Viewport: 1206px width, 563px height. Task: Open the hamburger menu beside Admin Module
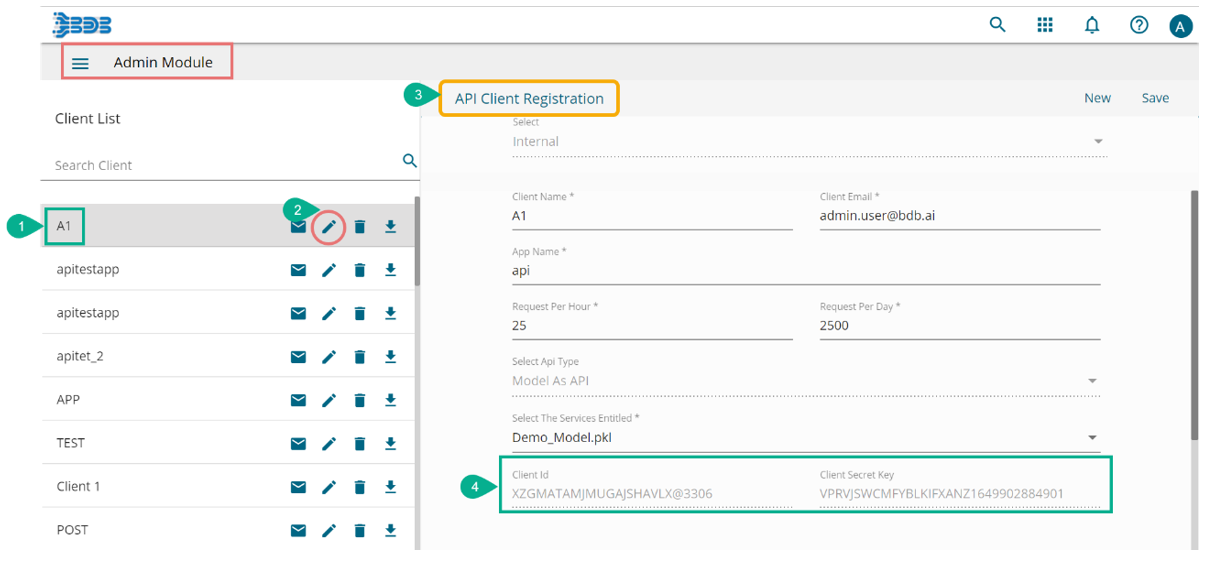point(81,63)
